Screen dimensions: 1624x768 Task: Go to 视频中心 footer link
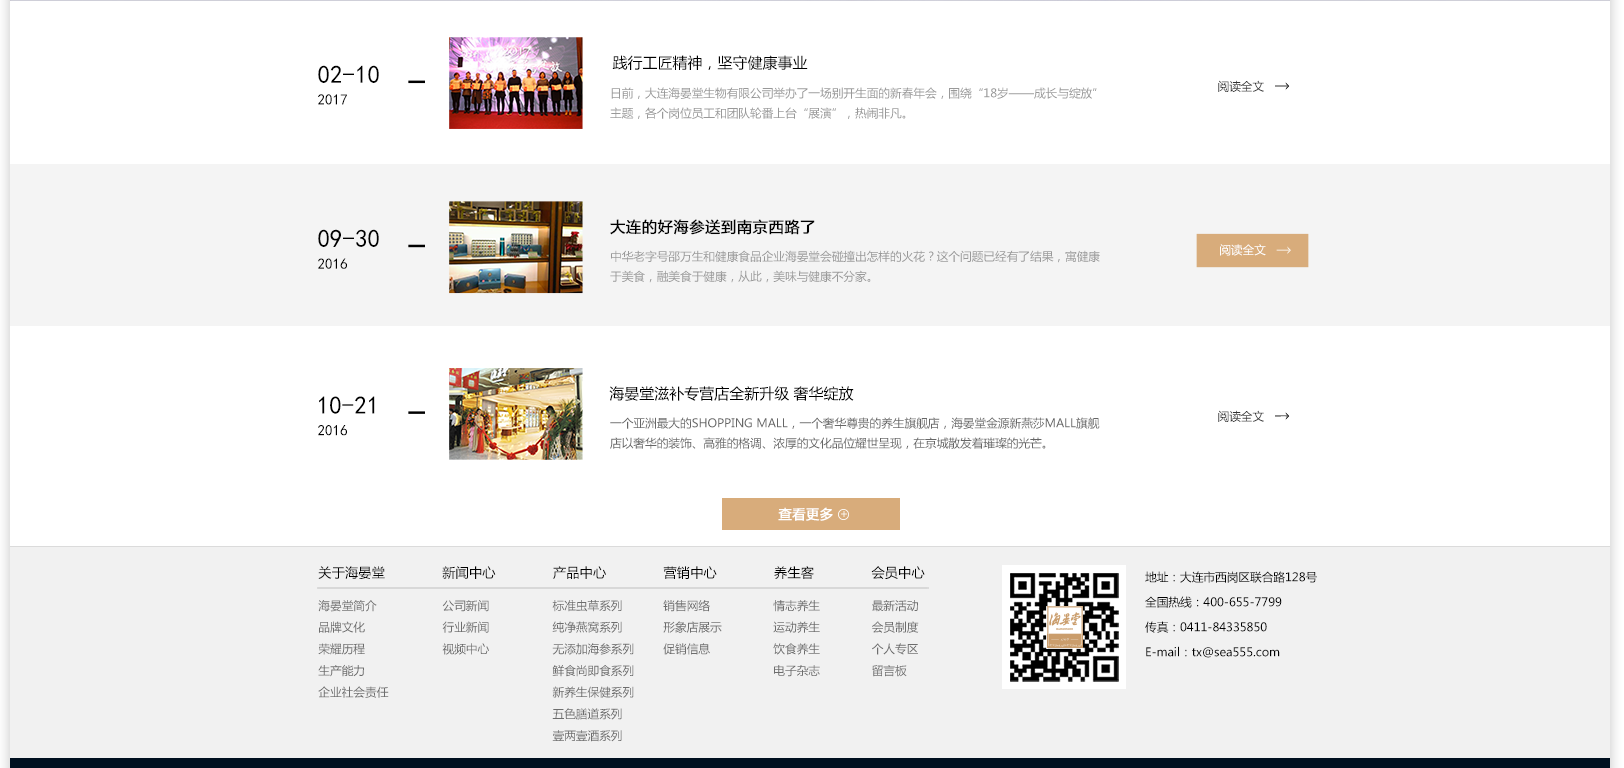465,649
